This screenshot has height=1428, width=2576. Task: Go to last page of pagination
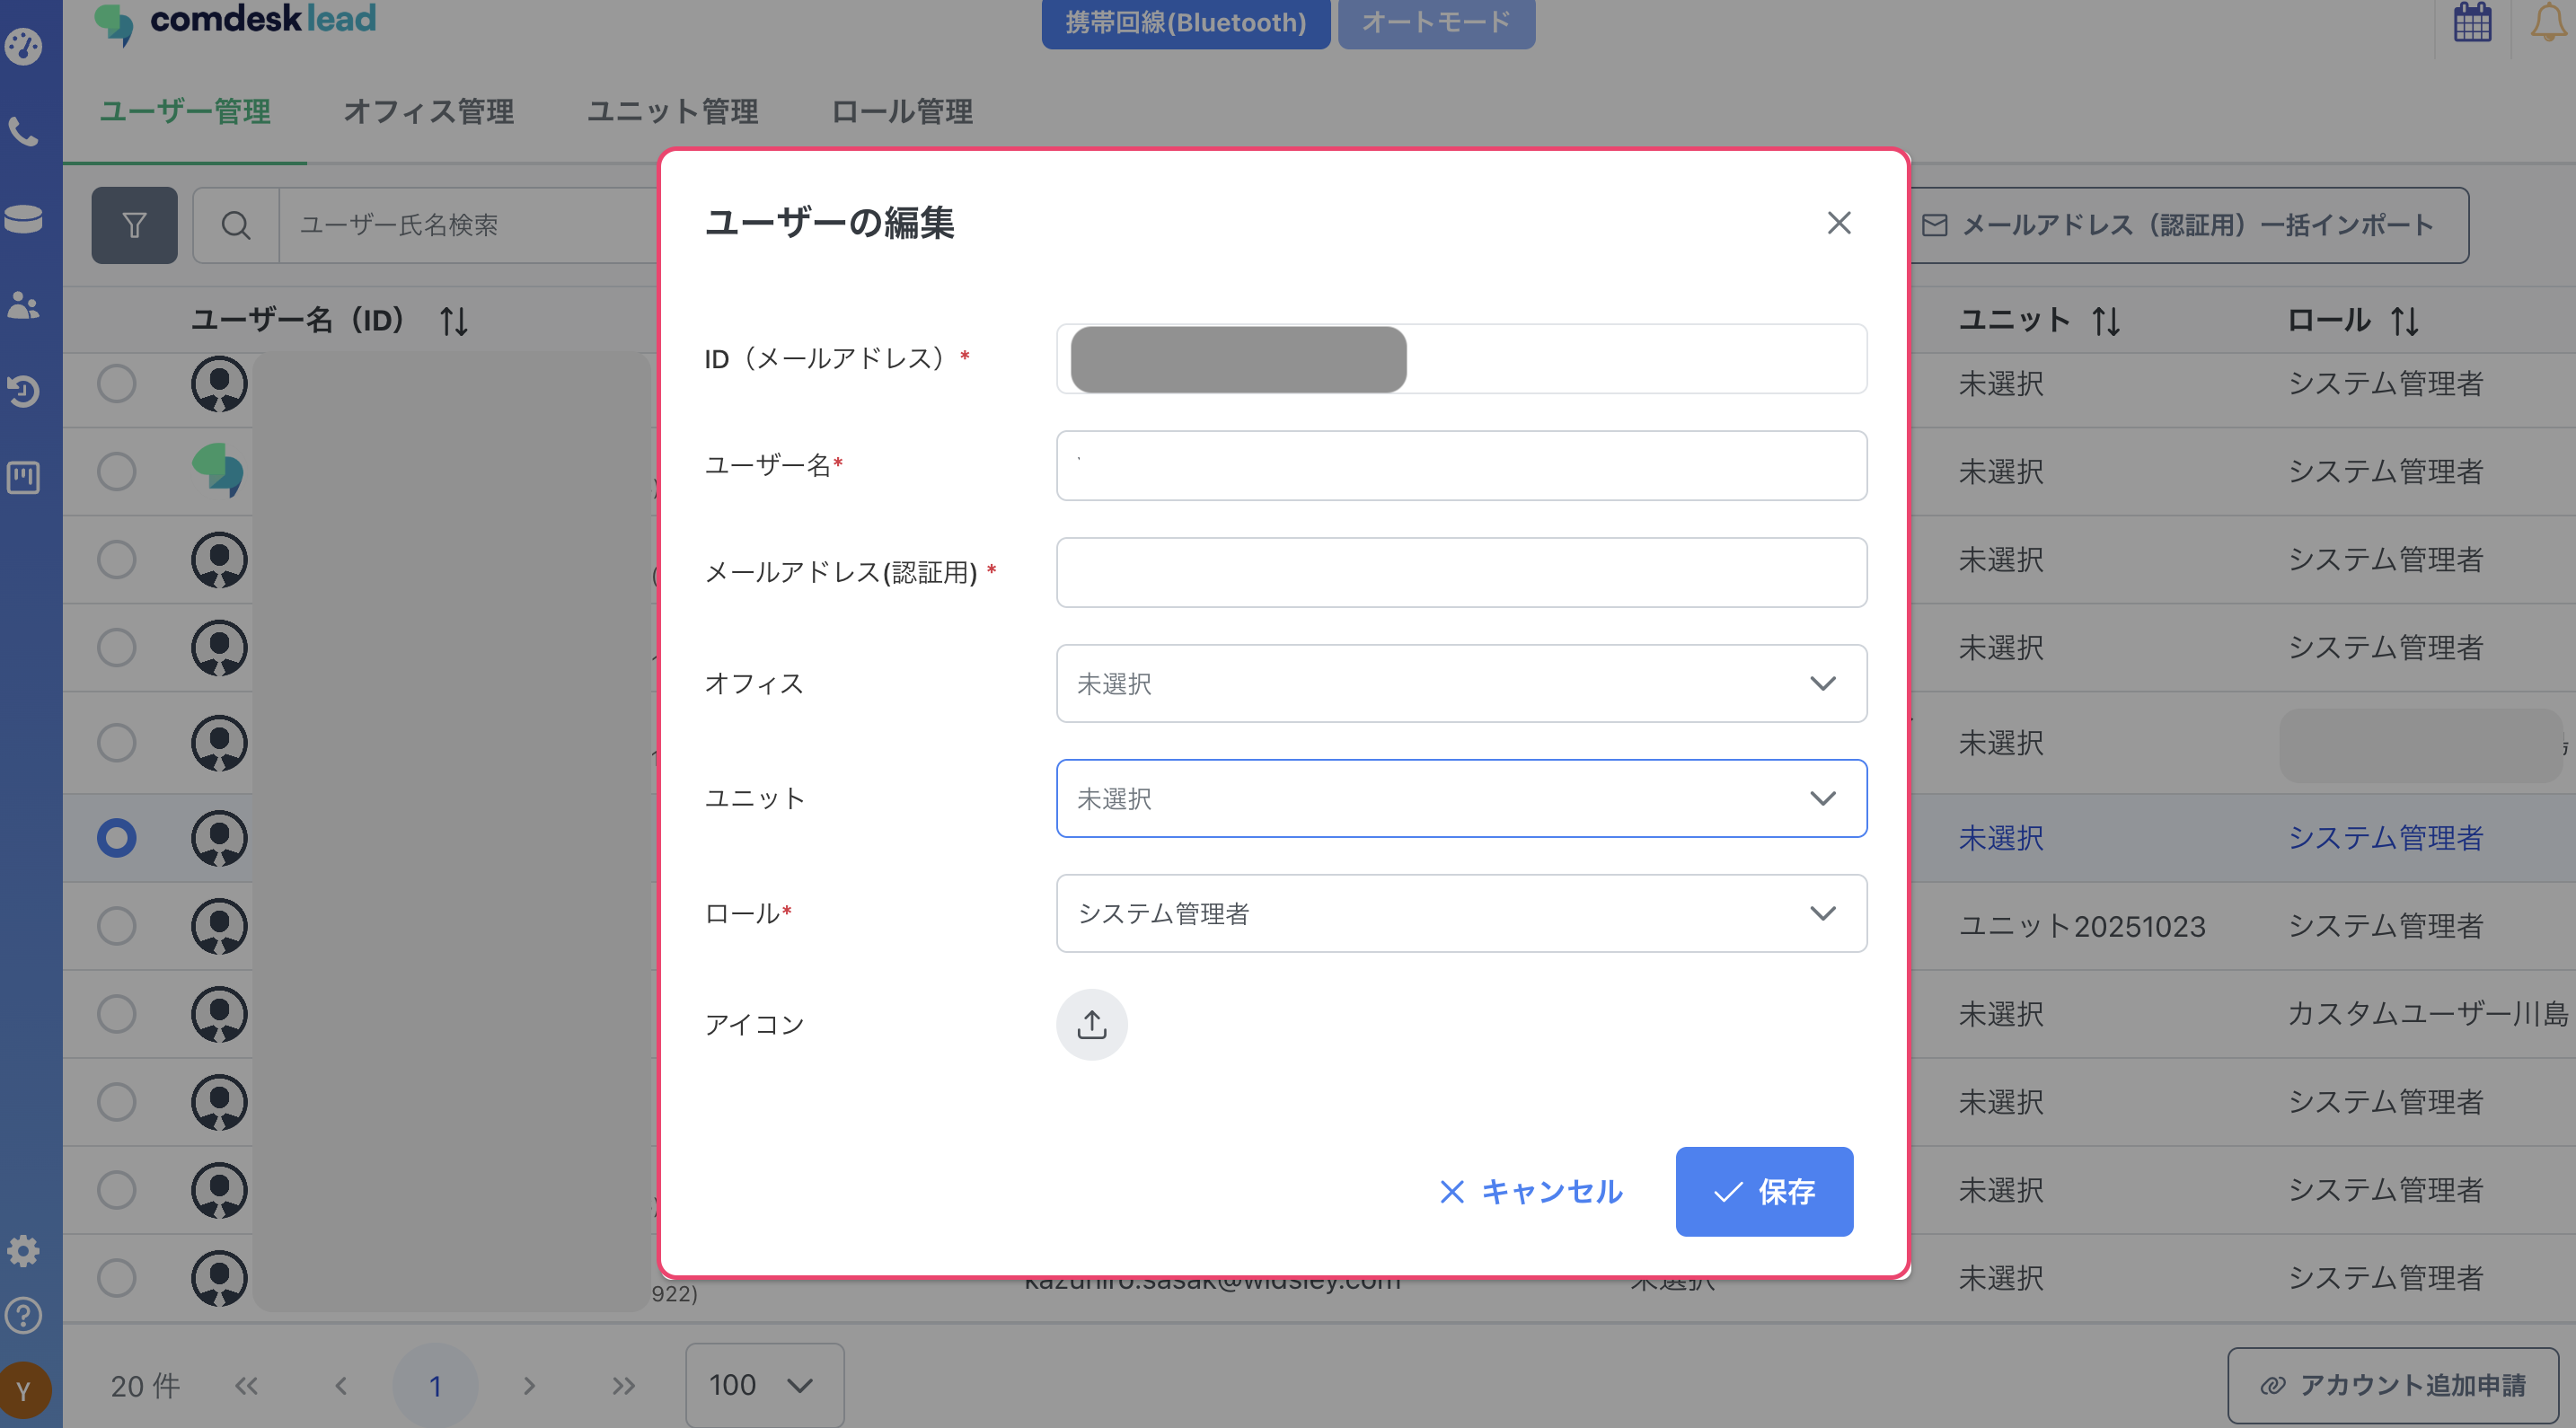tap(623, 1385)
